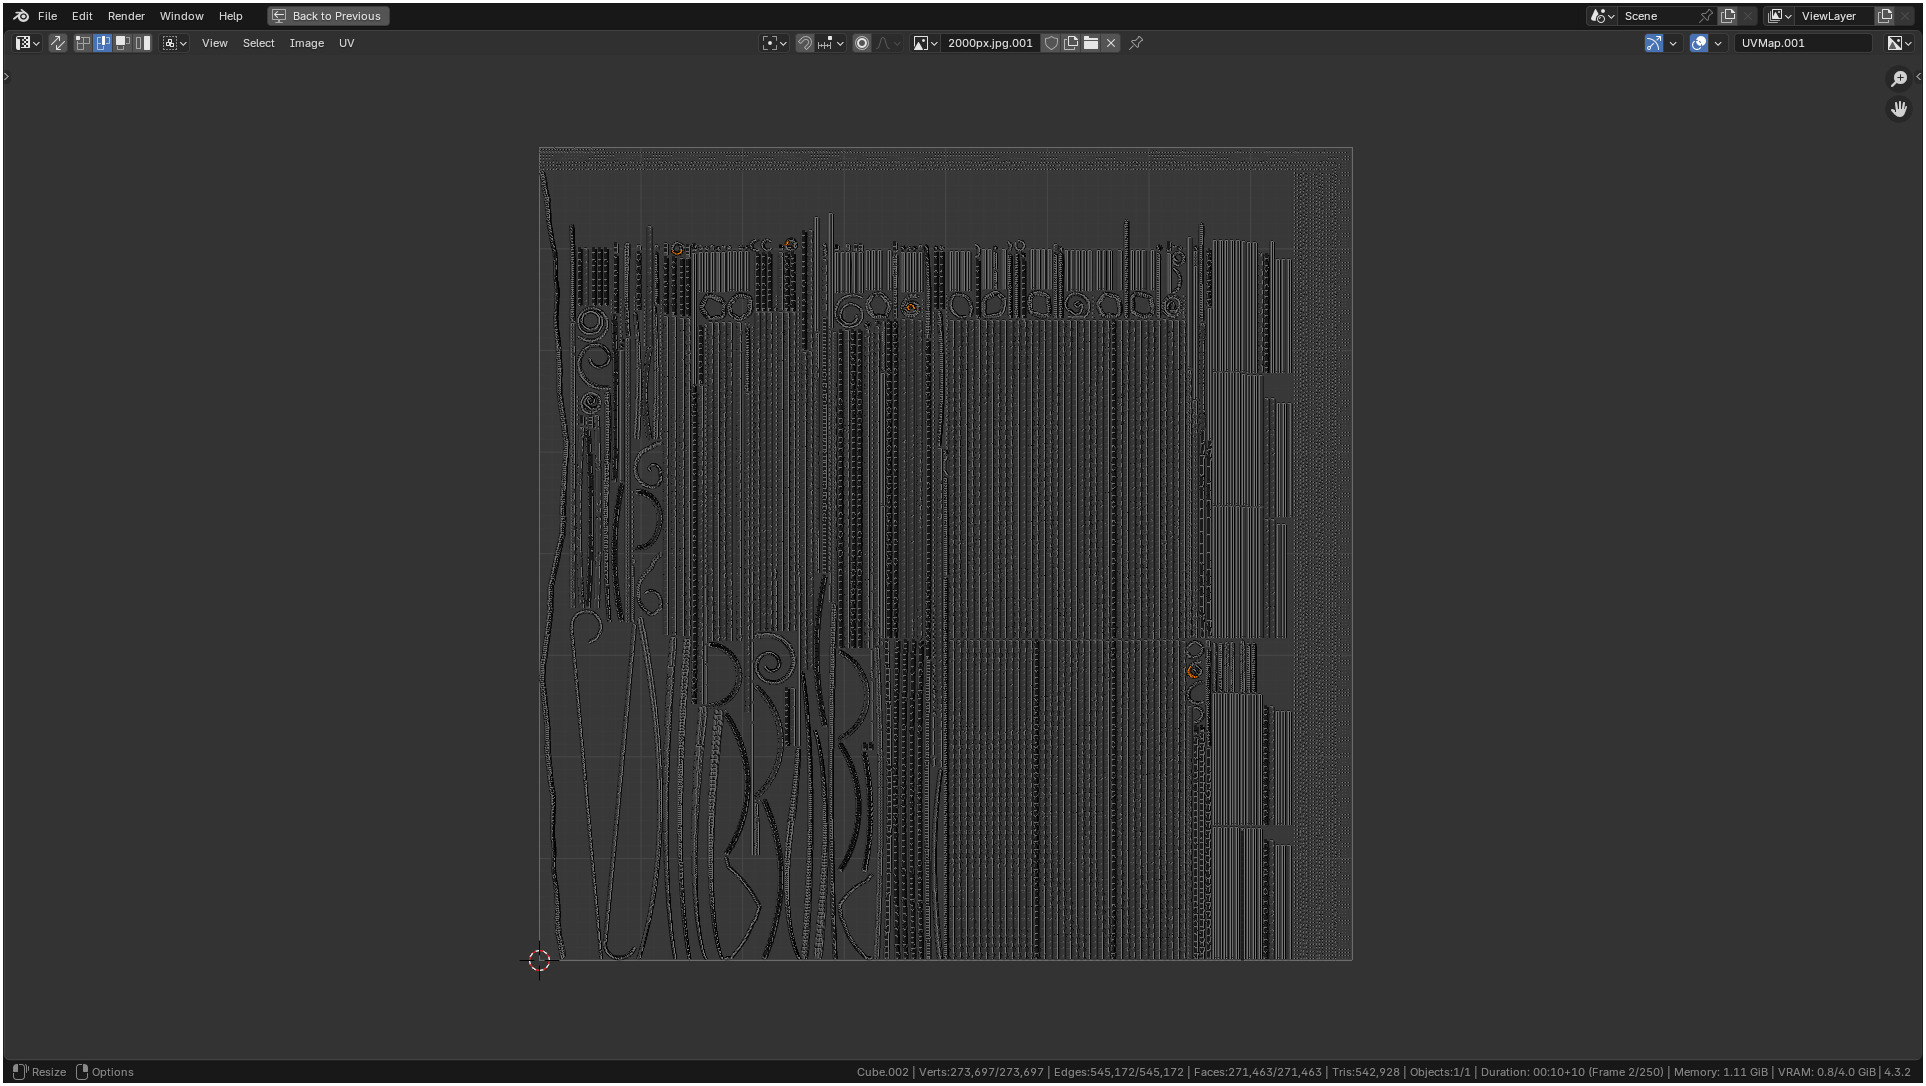This screenshot has height=1086, width=1926.
Task: Click the Options button in status bar
Action: point(105,1072)
